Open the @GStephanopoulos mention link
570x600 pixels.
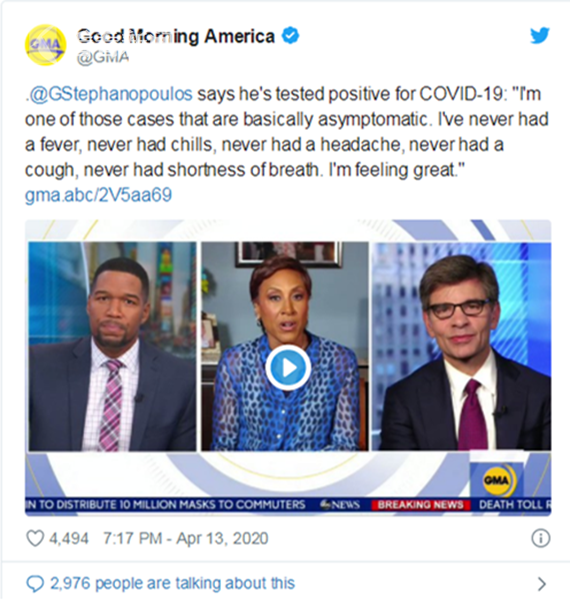pos(109,94)
